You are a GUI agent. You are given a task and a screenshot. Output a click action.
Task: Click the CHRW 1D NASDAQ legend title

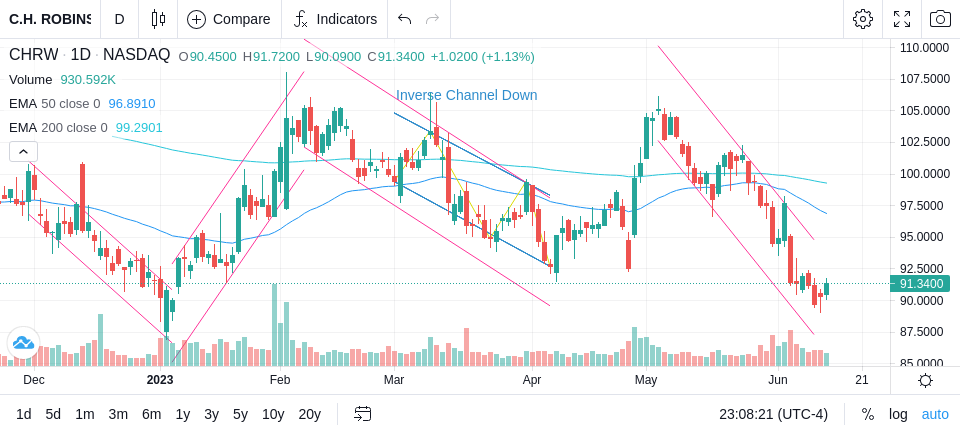coord(89,55)
